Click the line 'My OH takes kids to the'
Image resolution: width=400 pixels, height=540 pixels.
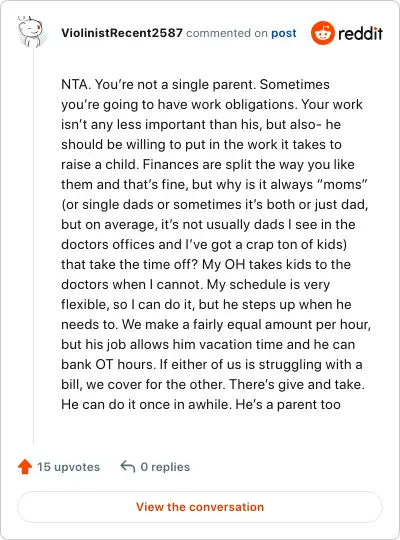coord(276,264)
